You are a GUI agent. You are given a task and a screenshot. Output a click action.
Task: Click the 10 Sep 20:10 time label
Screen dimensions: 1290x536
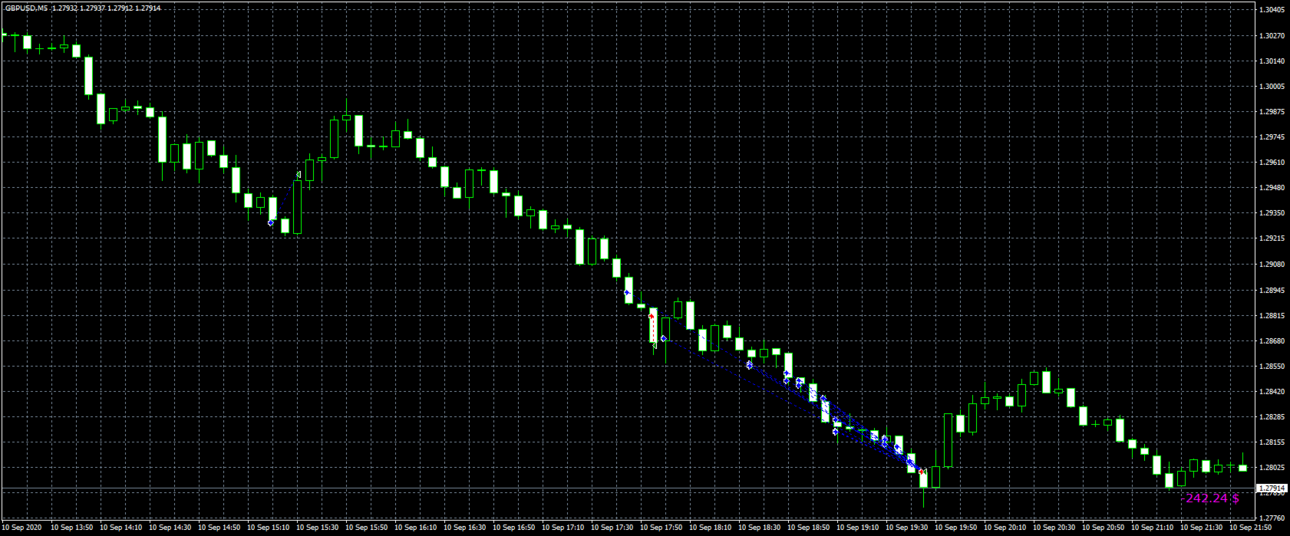pyautogui.click(x=1004, y=527)
